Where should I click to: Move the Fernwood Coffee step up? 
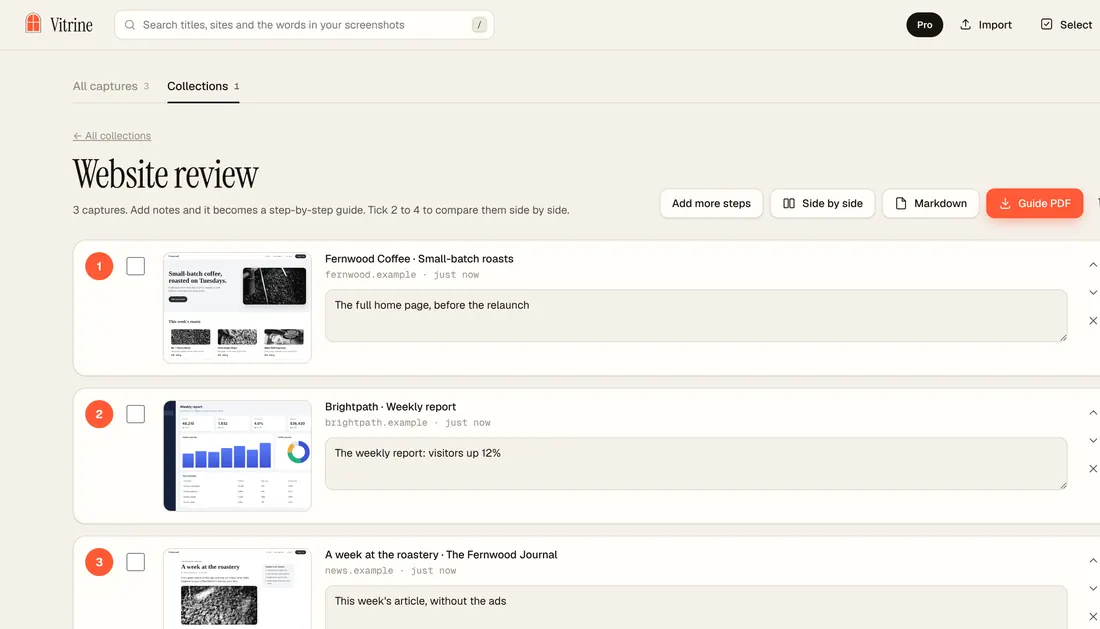pos(1092,265)
